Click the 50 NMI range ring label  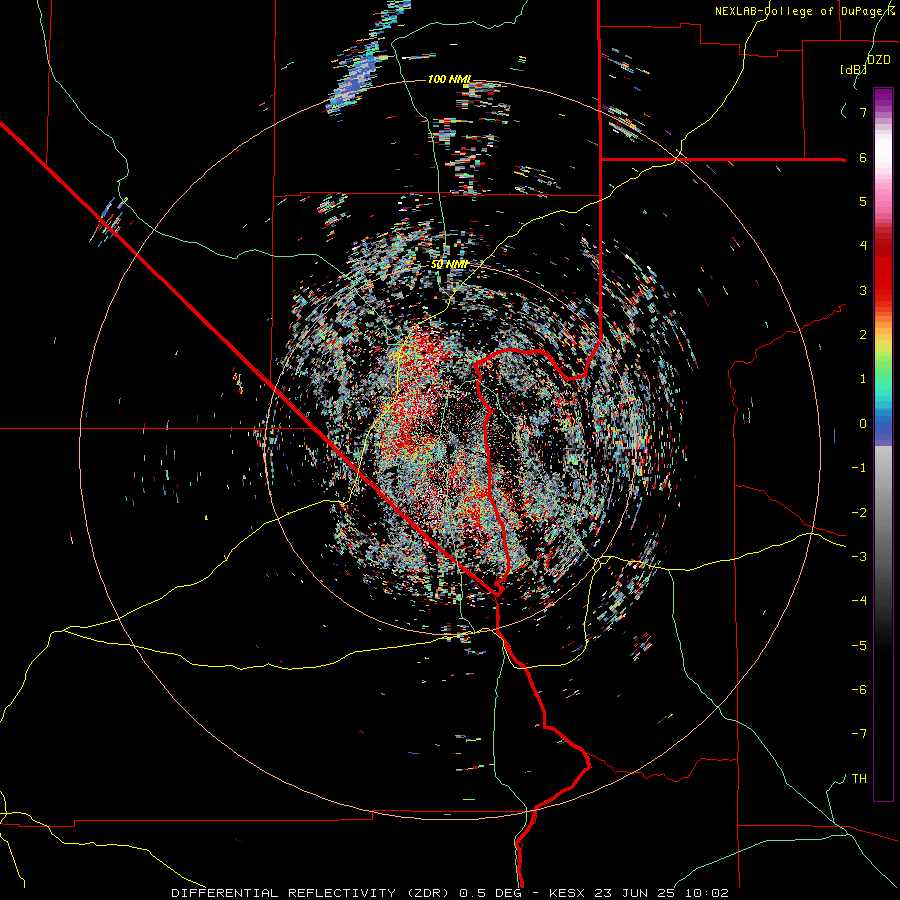tap(449, 265)
